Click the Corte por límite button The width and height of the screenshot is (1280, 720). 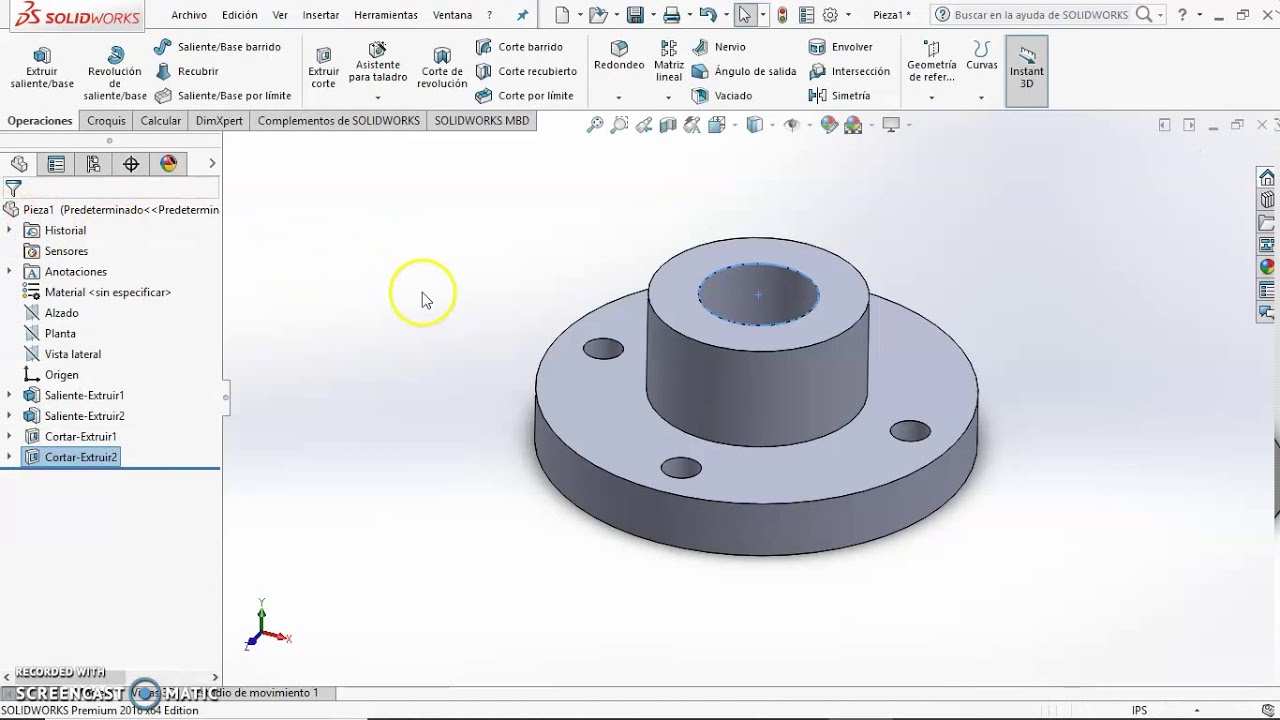coord(525,96)
